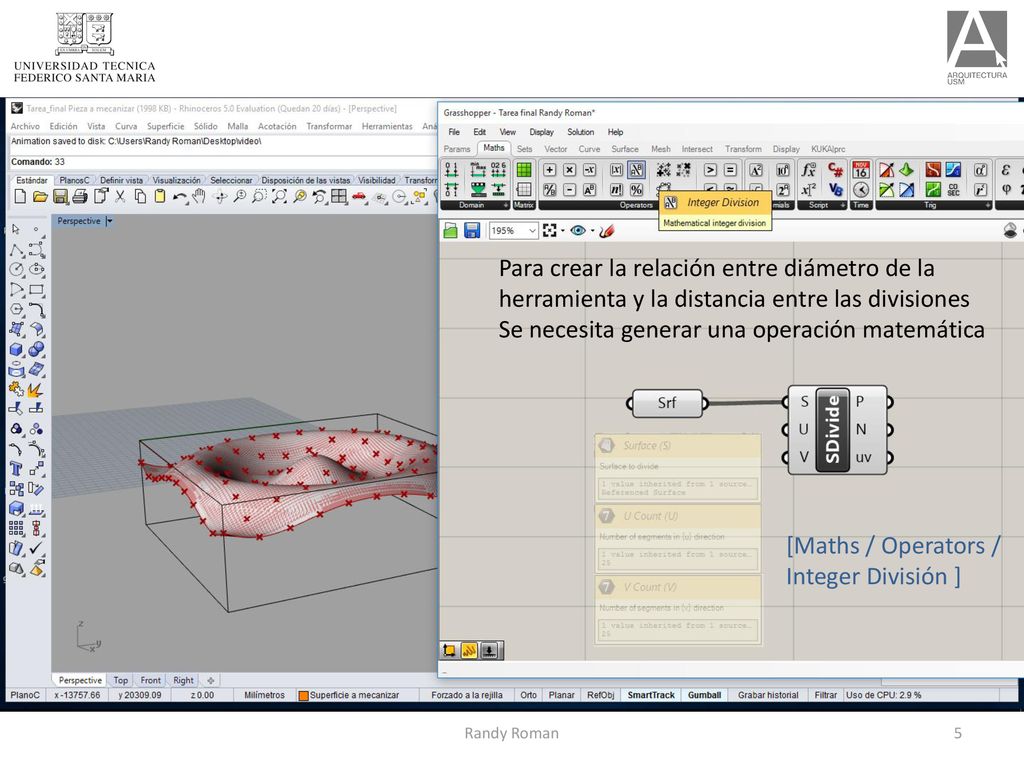Open Rhino's Superficie menu
Viewport: 1024px width, 768px height.
(x=165, y=126)
